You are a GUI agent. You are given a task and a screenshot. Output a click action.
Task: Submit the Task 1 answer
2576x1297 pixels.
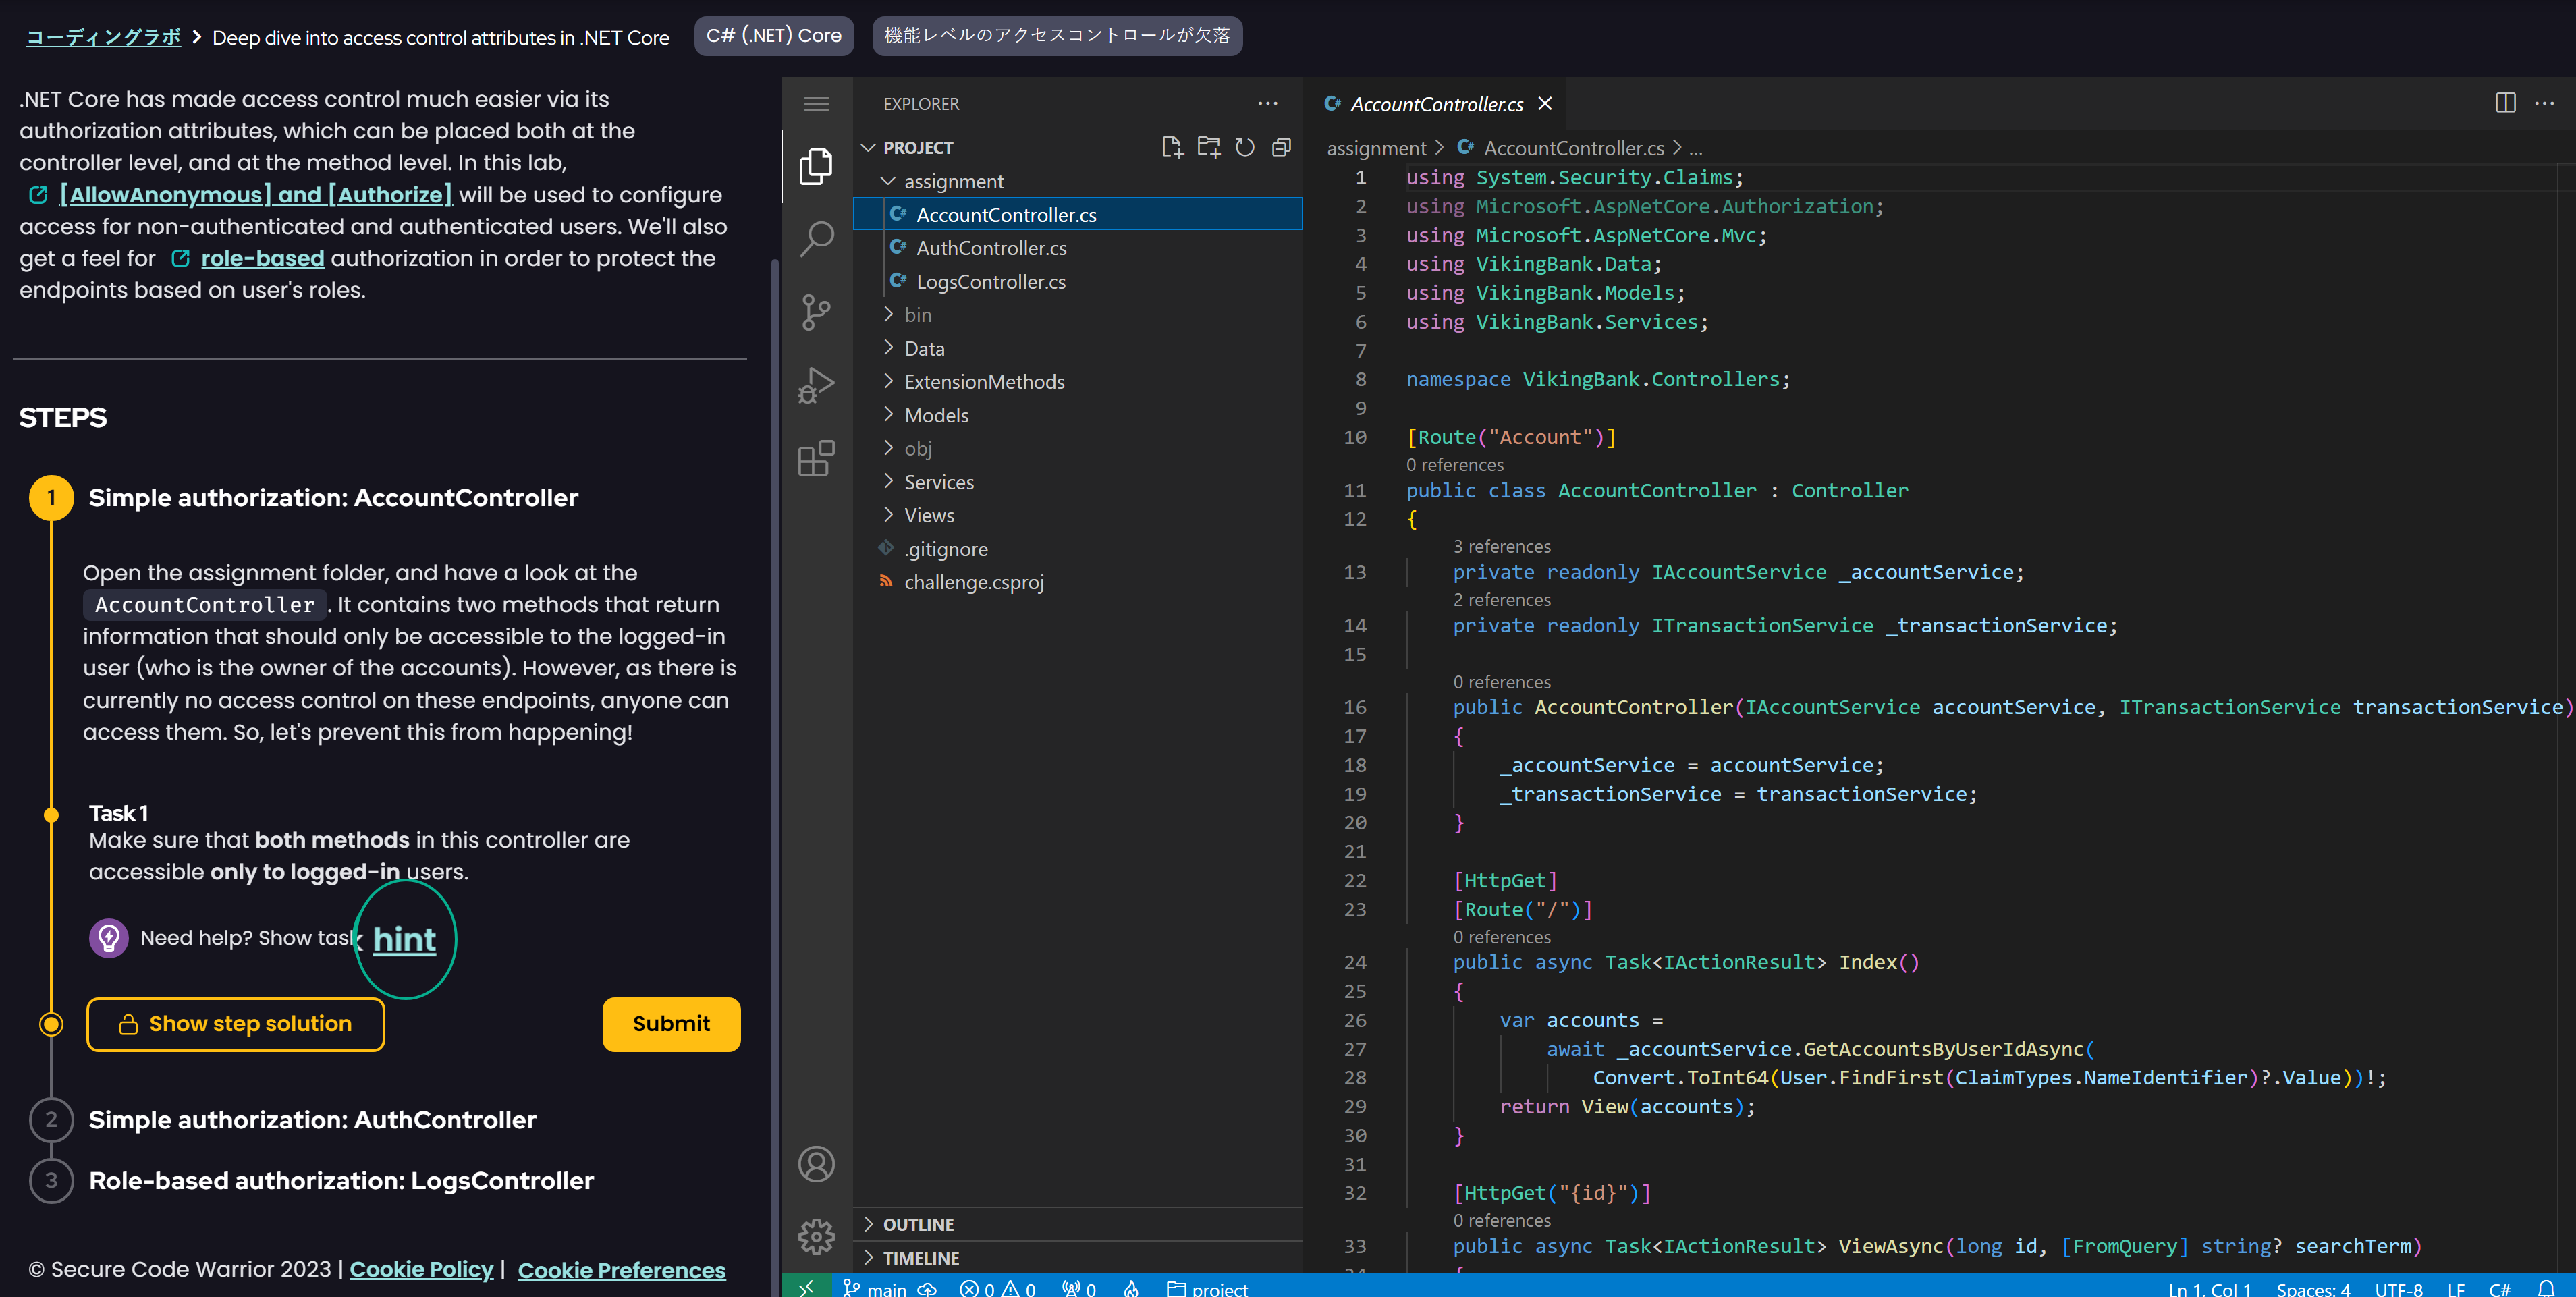click(x=671, y=1024)
